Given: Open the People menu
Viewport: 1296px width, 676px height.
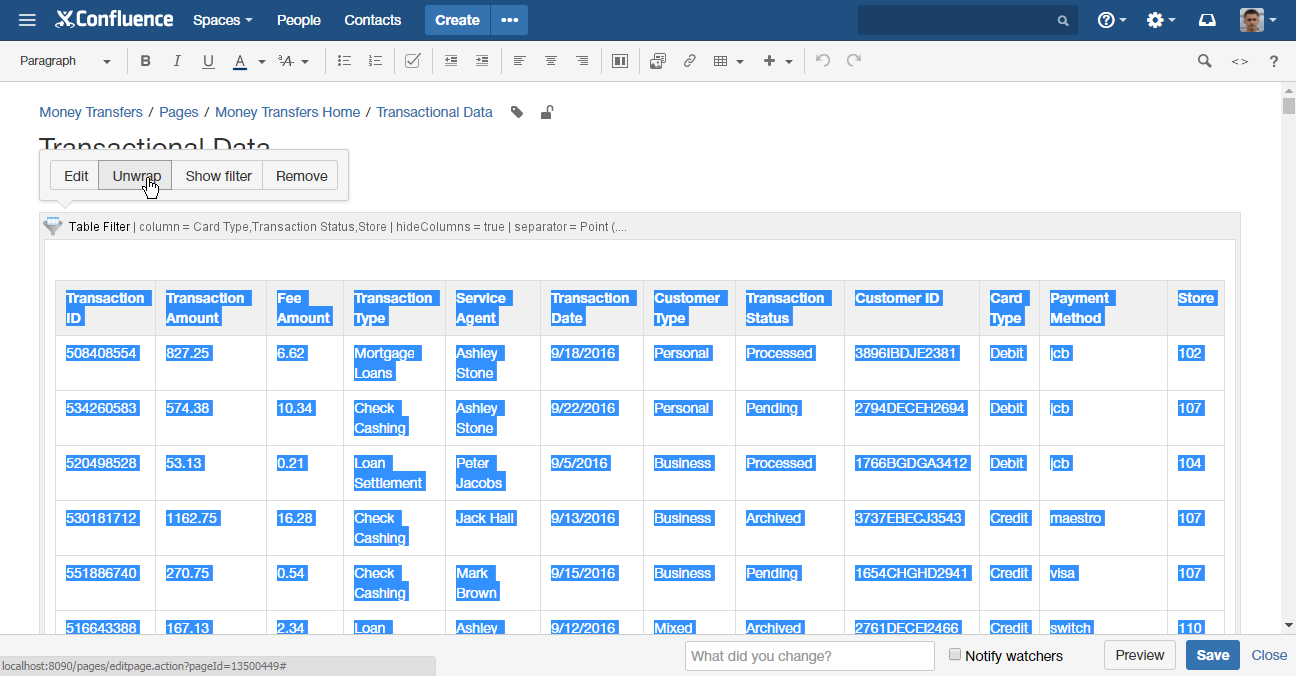Looking at the screenshot, I should (x=298, y=20).
